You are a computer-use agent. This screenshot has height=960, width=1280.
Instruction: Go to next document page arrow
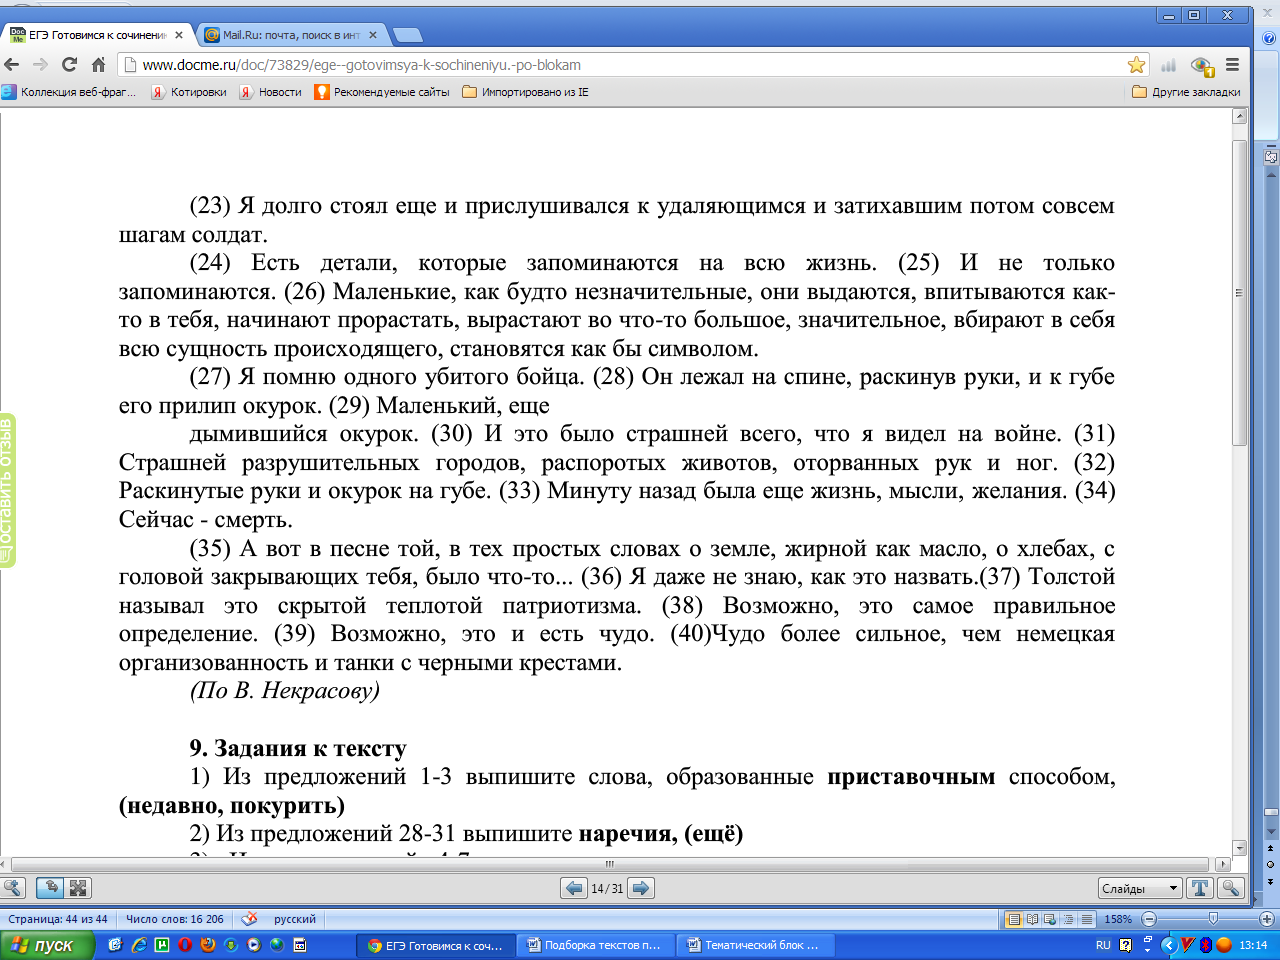pyautogui.click(x=642, y=888)
